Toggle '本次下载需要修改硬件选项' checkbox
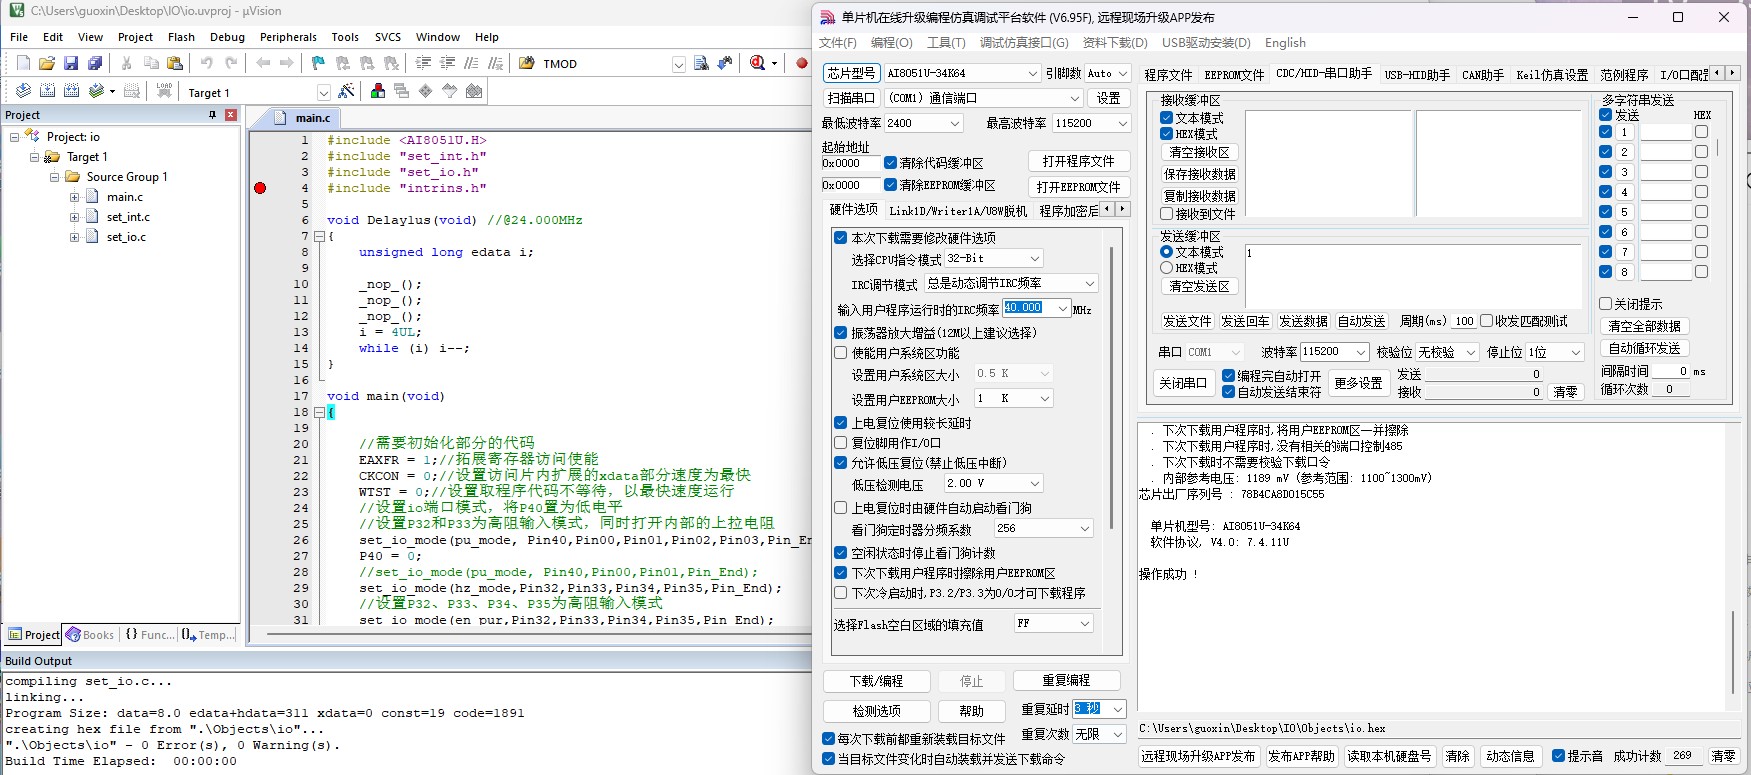This screenshot has height=775, width=1751. [841, 238]
